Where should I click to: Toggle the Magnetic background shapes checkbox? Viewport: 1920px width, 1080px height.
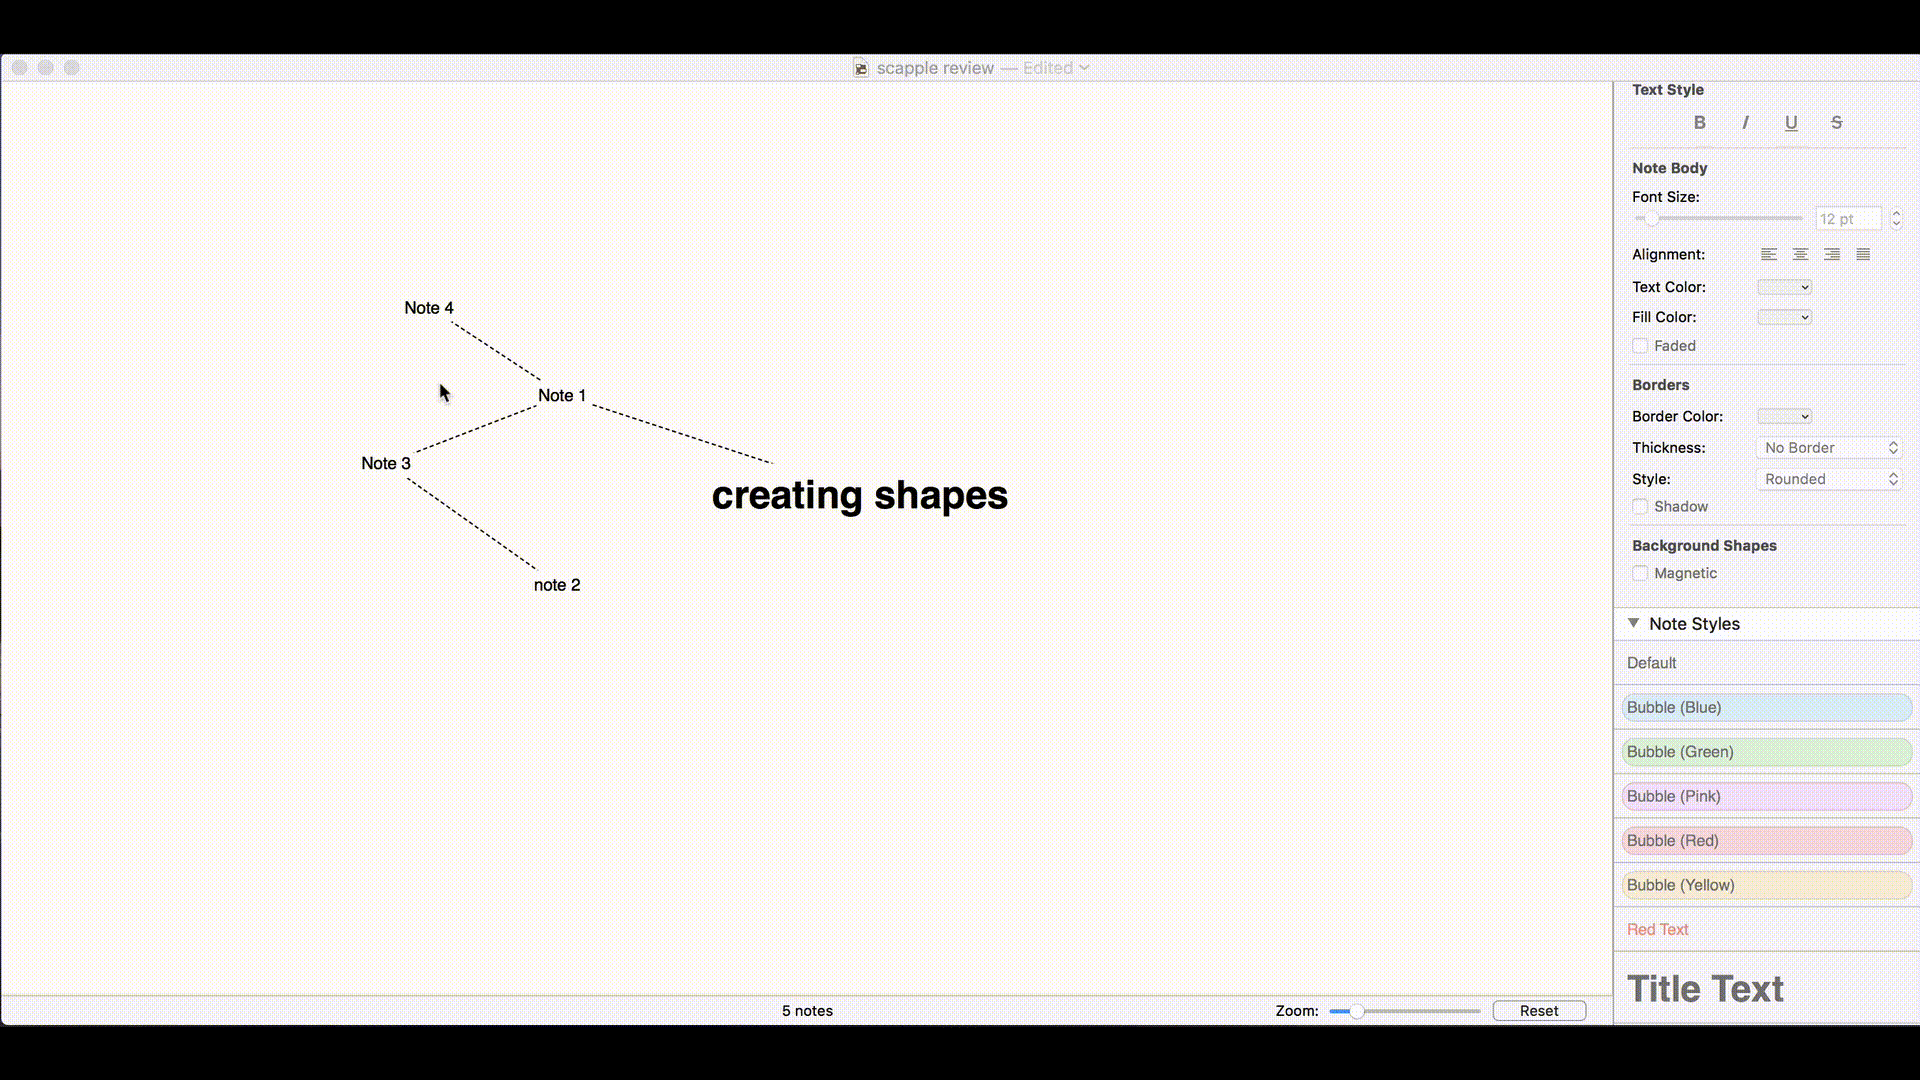click(1639, 572)
